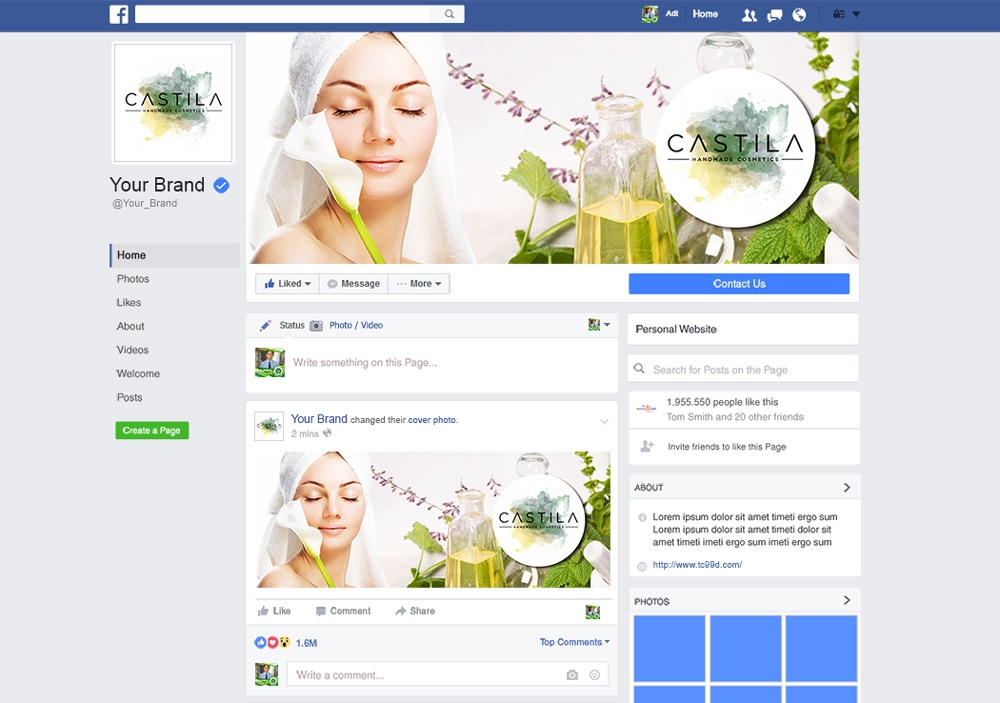Click the Photo/Video camera icon in composer
The width and height of the screenshot is (1000, 703).
[315, 325]
